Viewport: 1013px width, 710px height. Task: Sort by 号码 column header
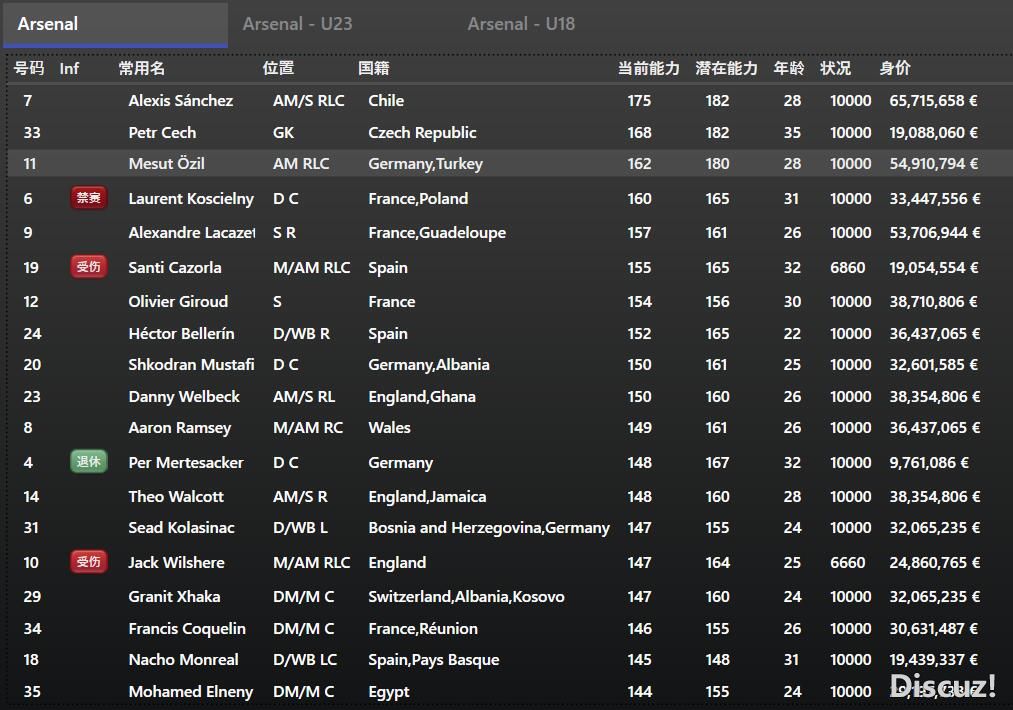click(x=29, y=68)
